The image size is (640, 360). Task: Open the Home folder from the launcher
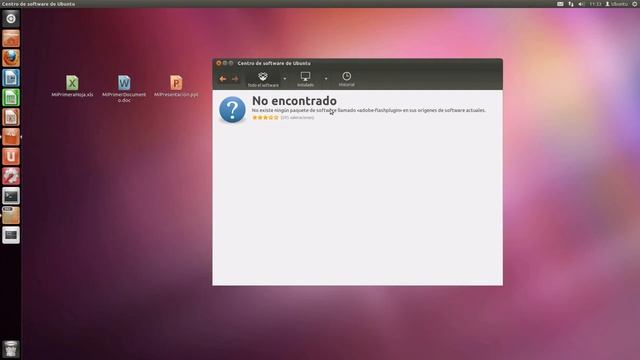tap(11, 38)
